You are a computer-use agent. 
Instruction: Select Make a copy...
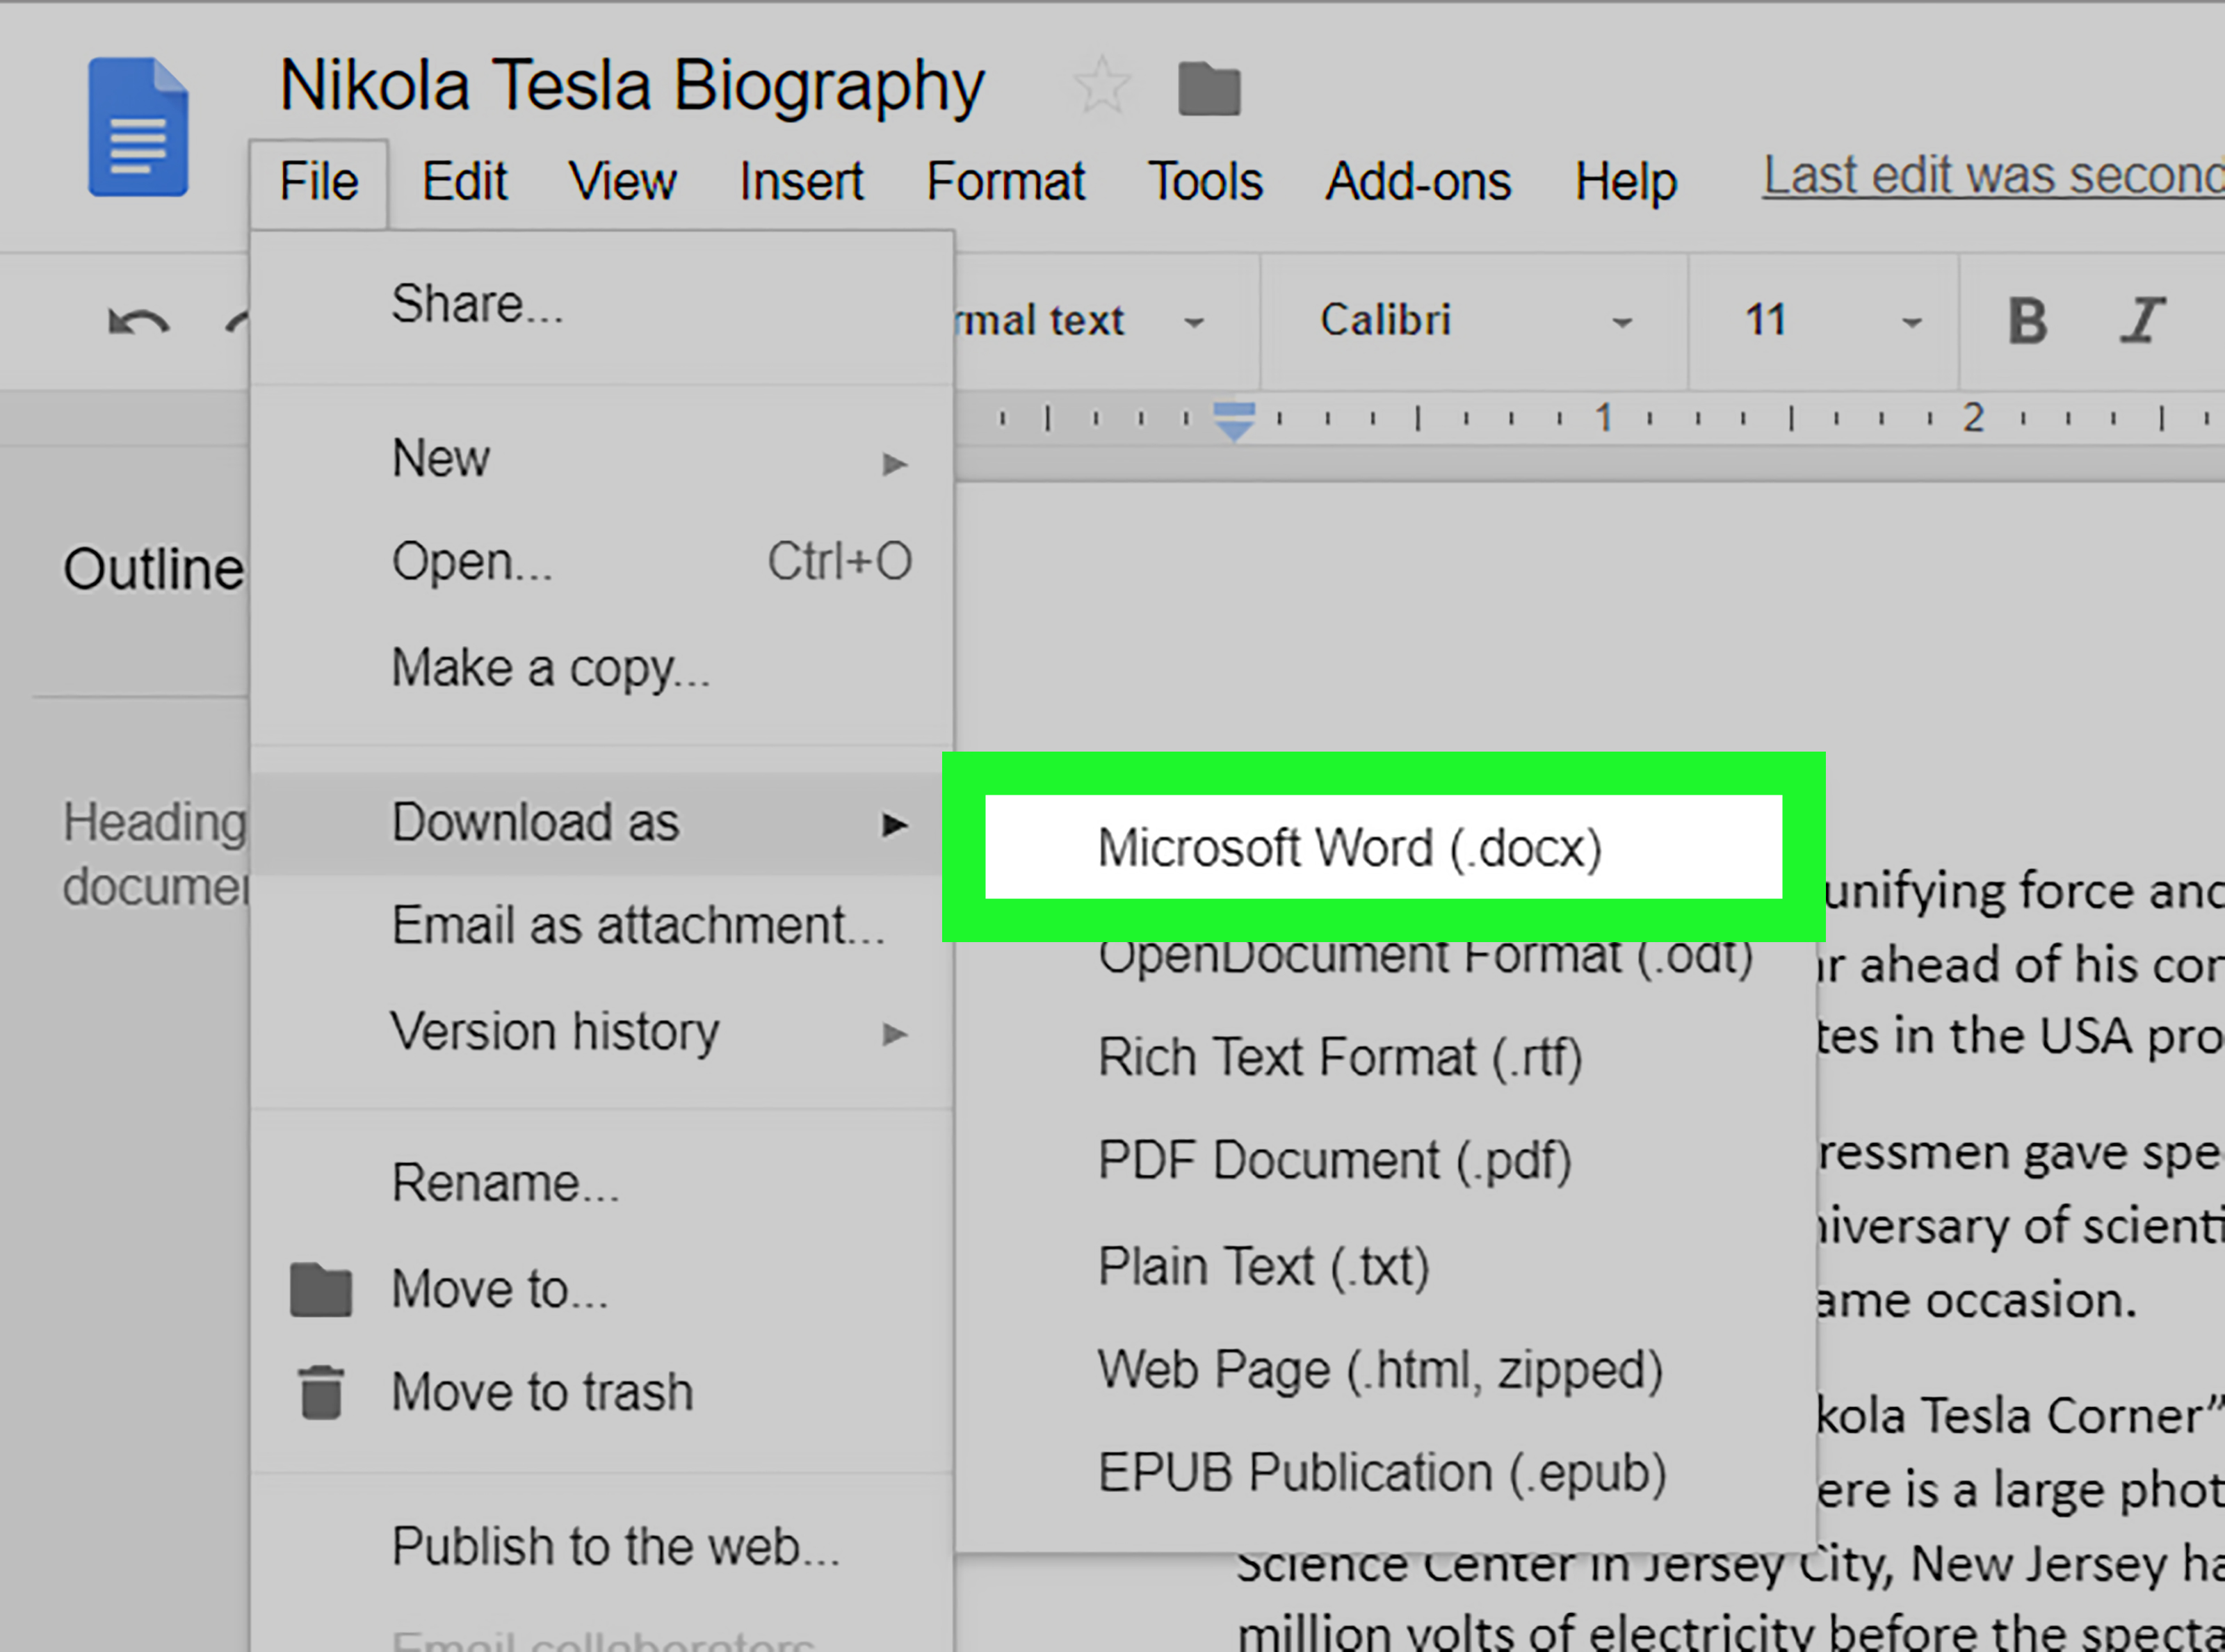point(602,668)
